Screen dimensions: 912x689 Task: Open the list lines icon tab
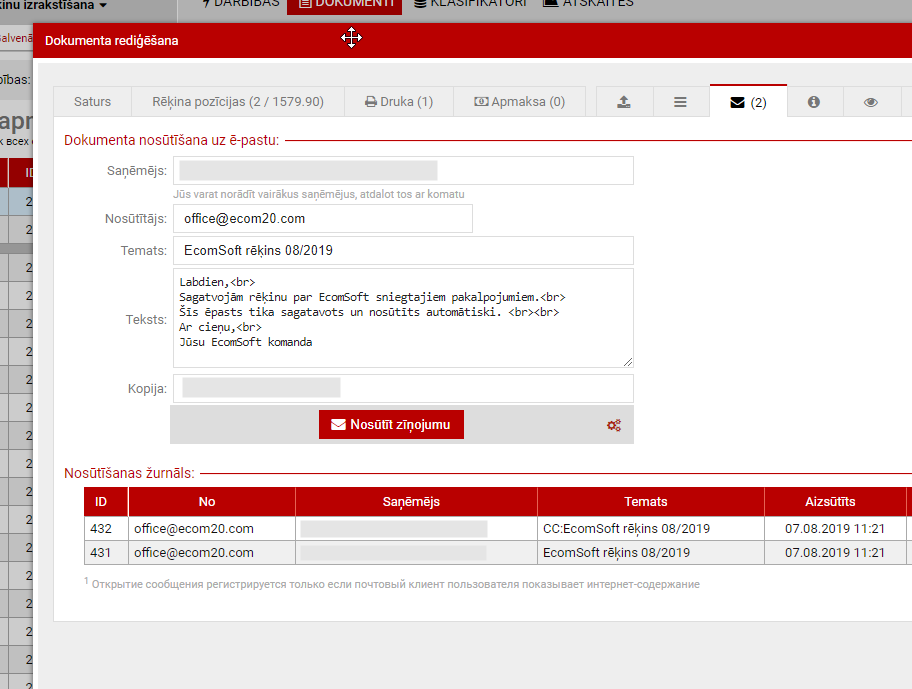pos(680,102)
